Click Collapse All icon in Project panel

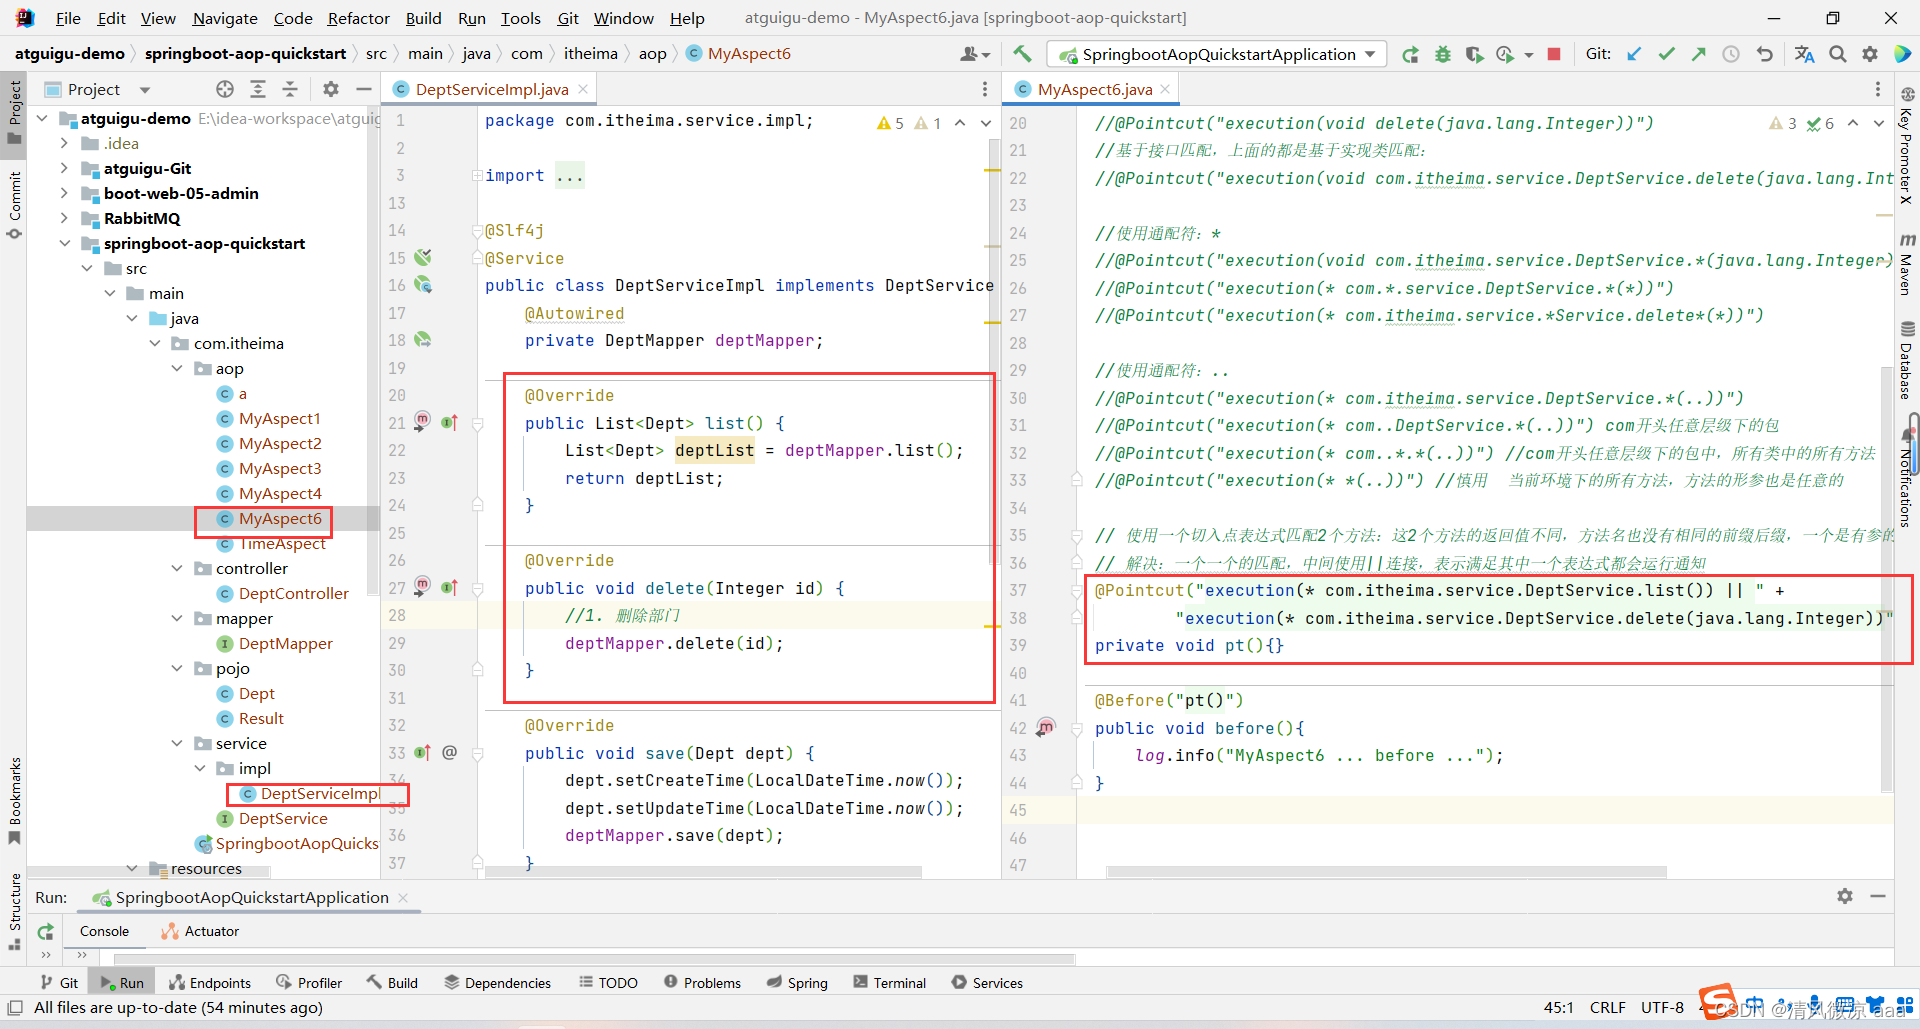(290, 89)
